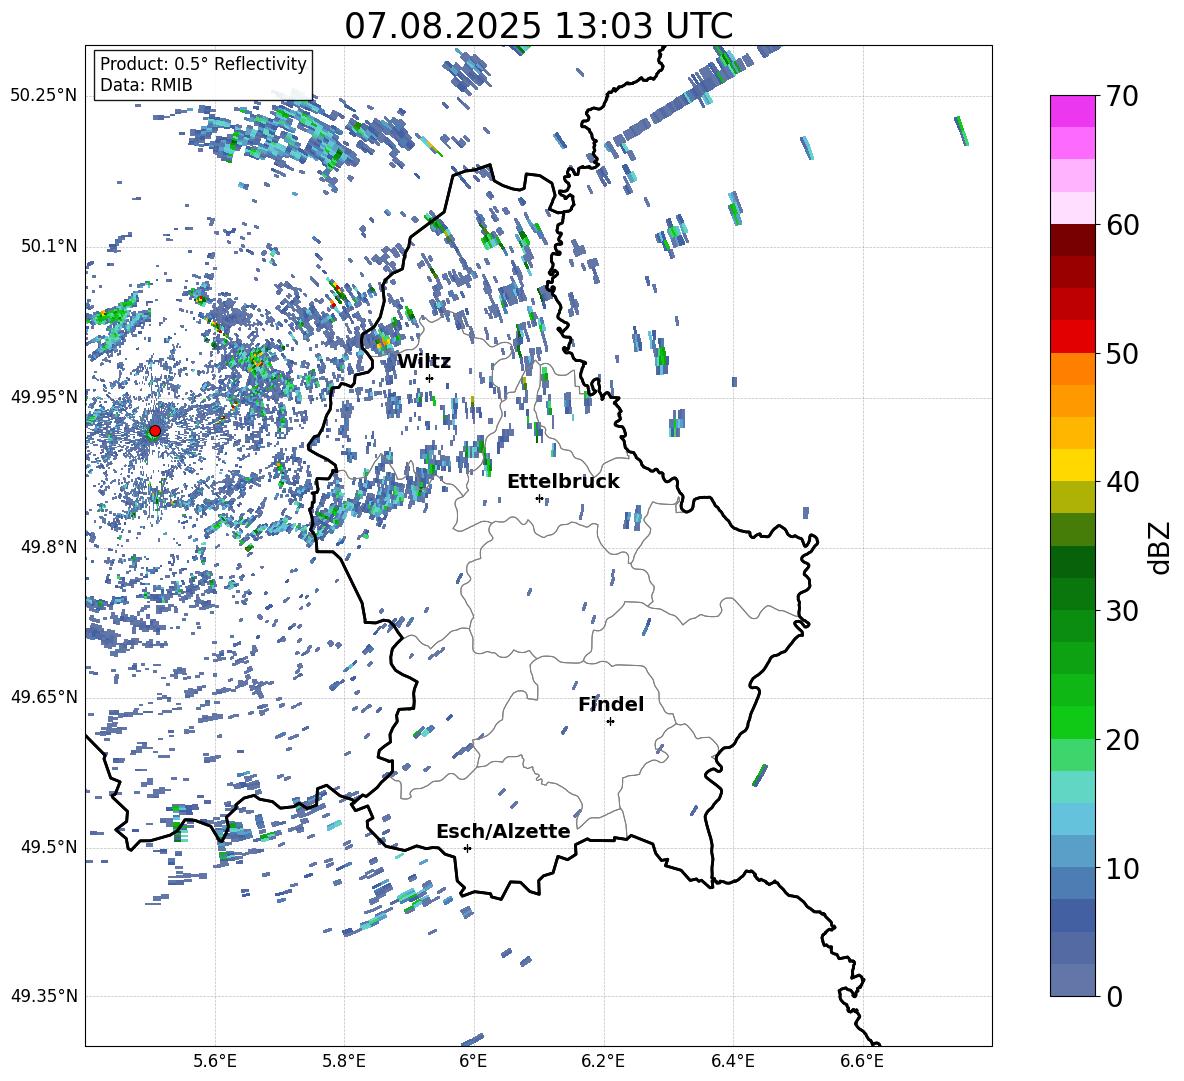Click the title 07.08.2025 13:03 UTC
This screenshot has height=1081, width=1184.
pyautogui.click(x=538, y=26)
